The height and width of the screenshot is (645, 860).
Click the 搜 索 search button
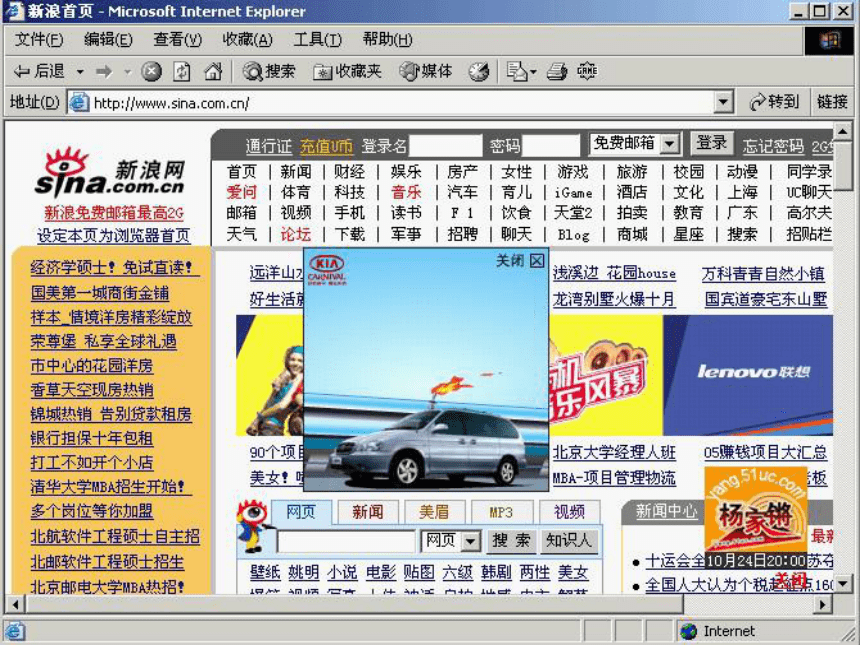[x=511, y=541]
